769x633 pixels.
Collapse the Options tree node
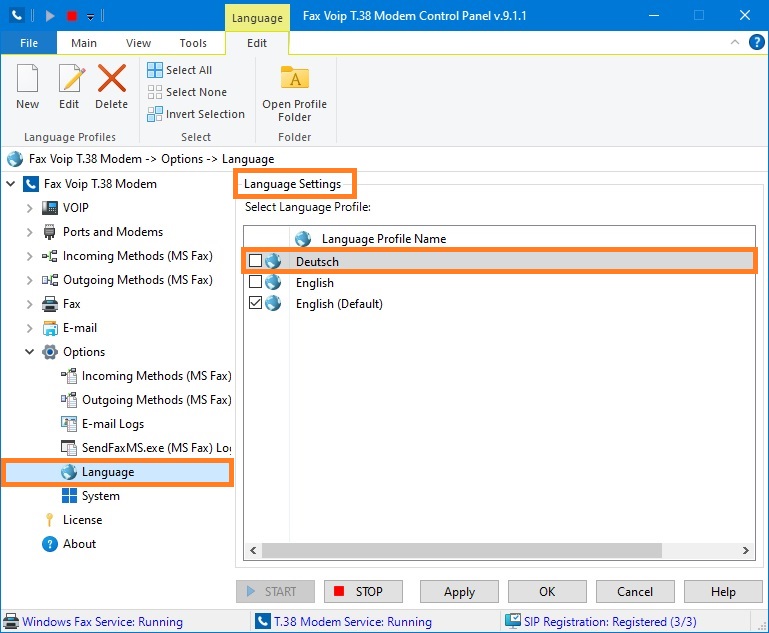point(29,352)
